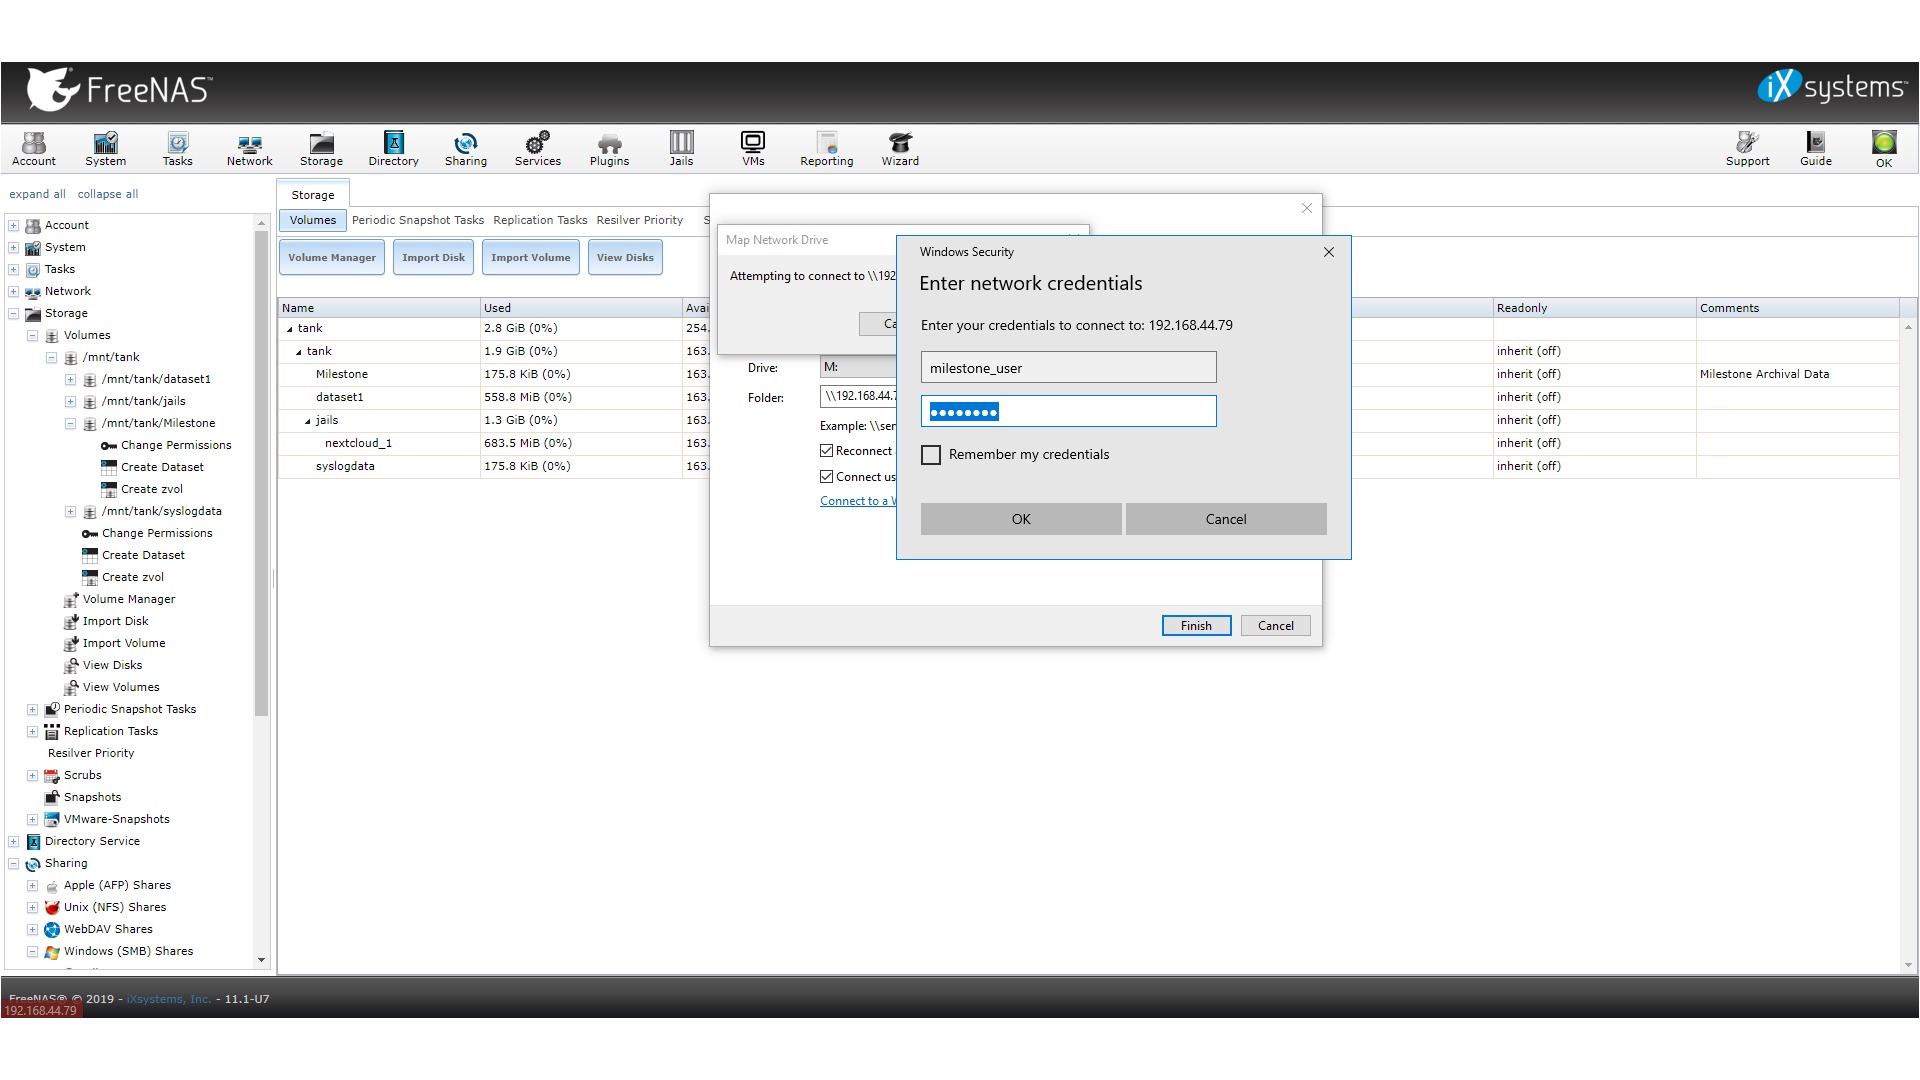Image resolution: width=1920 pixels, height=1080 pixels.
Task: Click Finish in Map Network Drive
Action: pos(1196,626)
